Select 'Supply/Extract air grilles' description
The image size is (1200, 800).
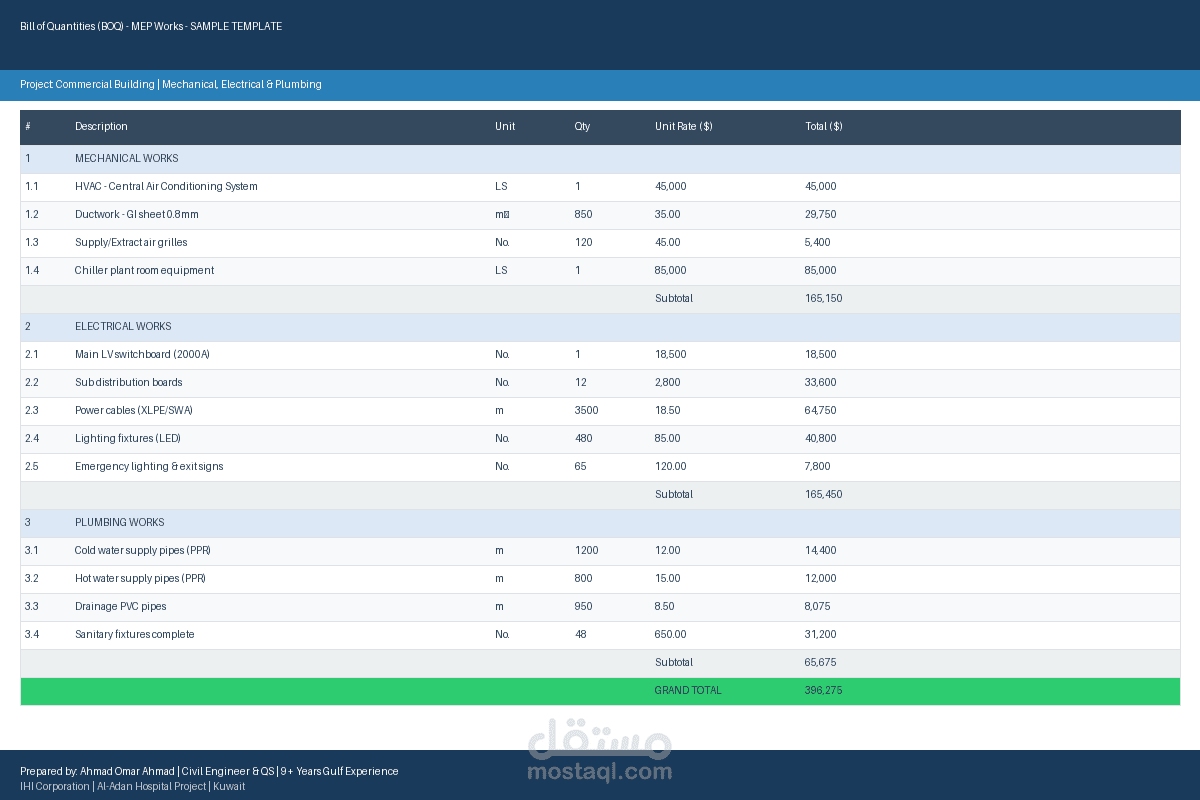[131, 243]
